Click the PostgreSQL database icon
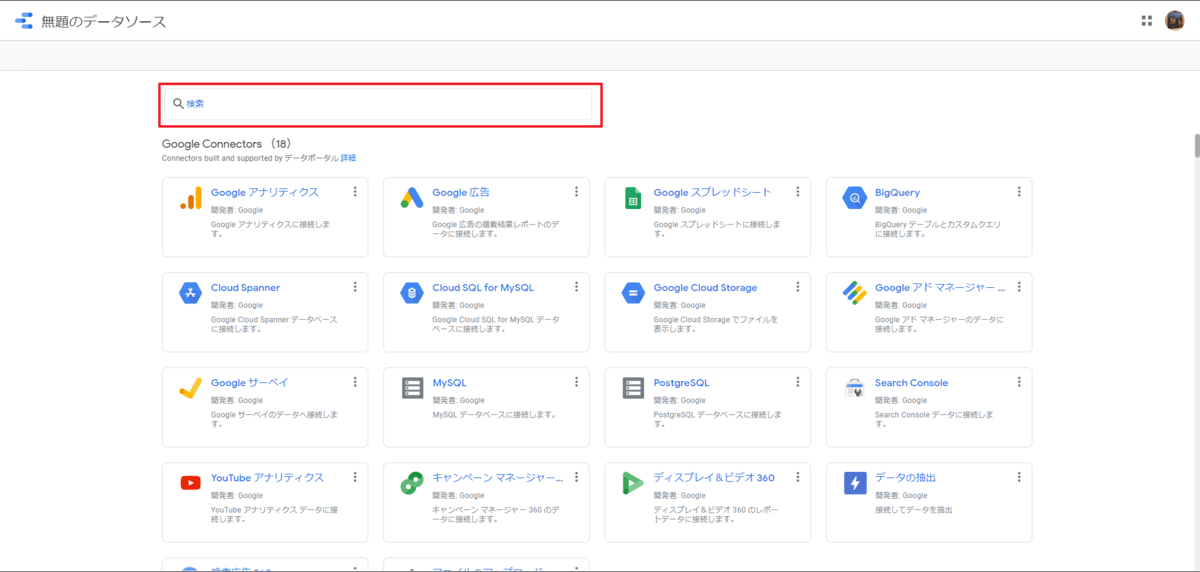The width and height of the screenshot is (1200, 572). tap(632, 388)
